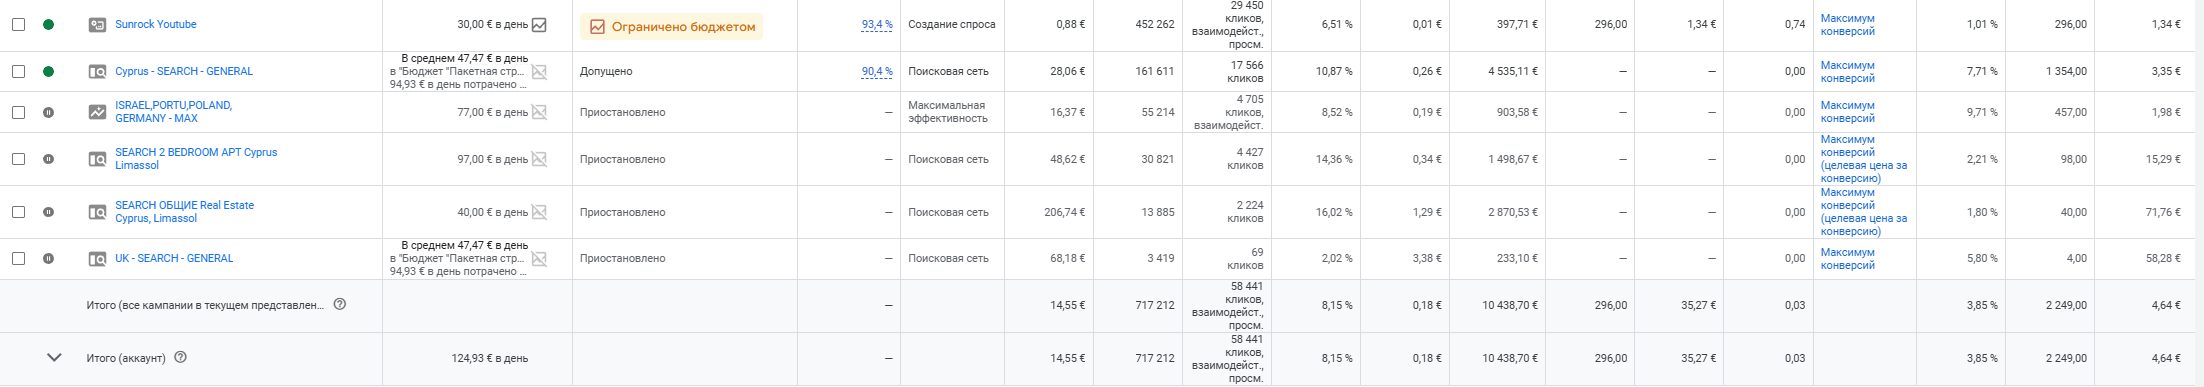This screenshot has width=2204, height=387.
Task: Click the help icon beside Итого (все кампании)
Action: [340, 304]
